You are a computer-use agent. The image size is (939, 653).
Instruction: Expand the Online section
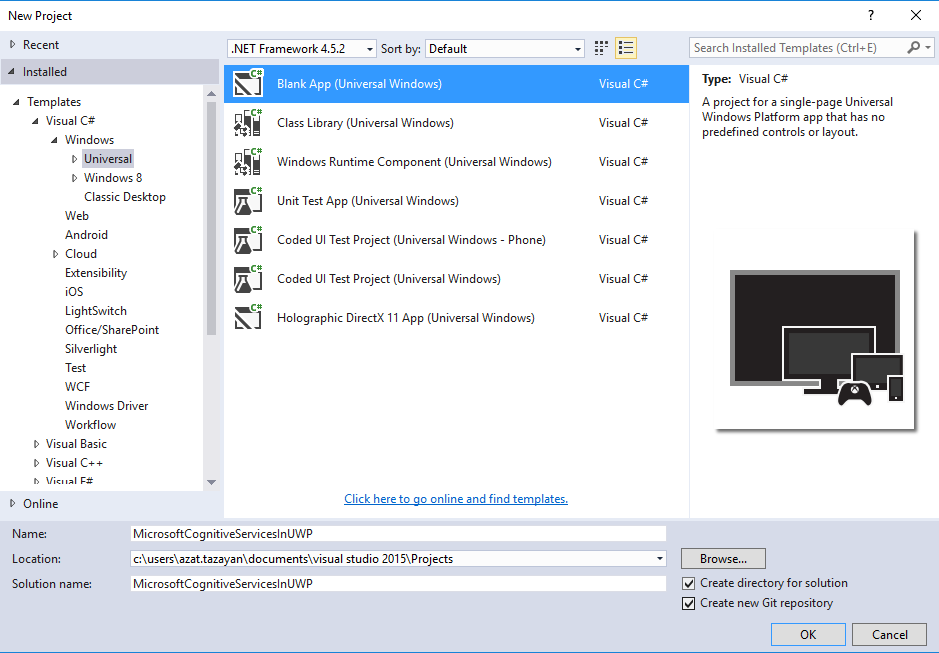point(13,503)
